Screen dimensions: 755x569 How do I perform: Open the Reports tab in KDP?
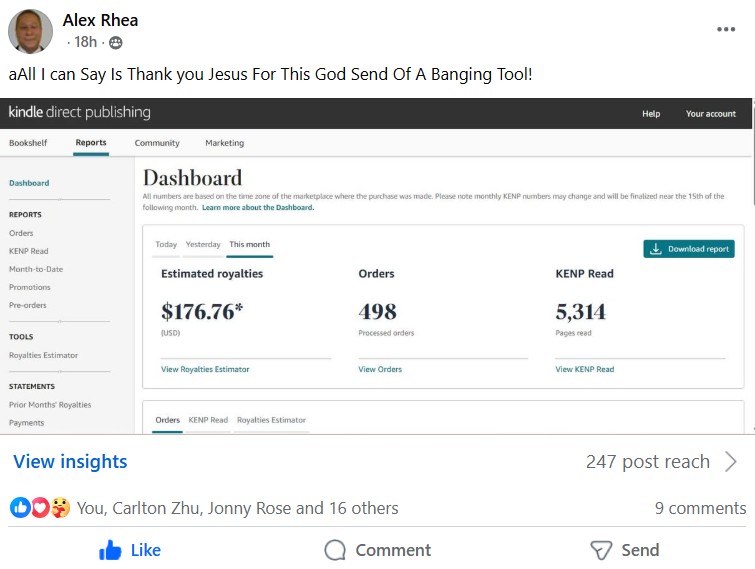pyautogui.click(x=91, y=143)
